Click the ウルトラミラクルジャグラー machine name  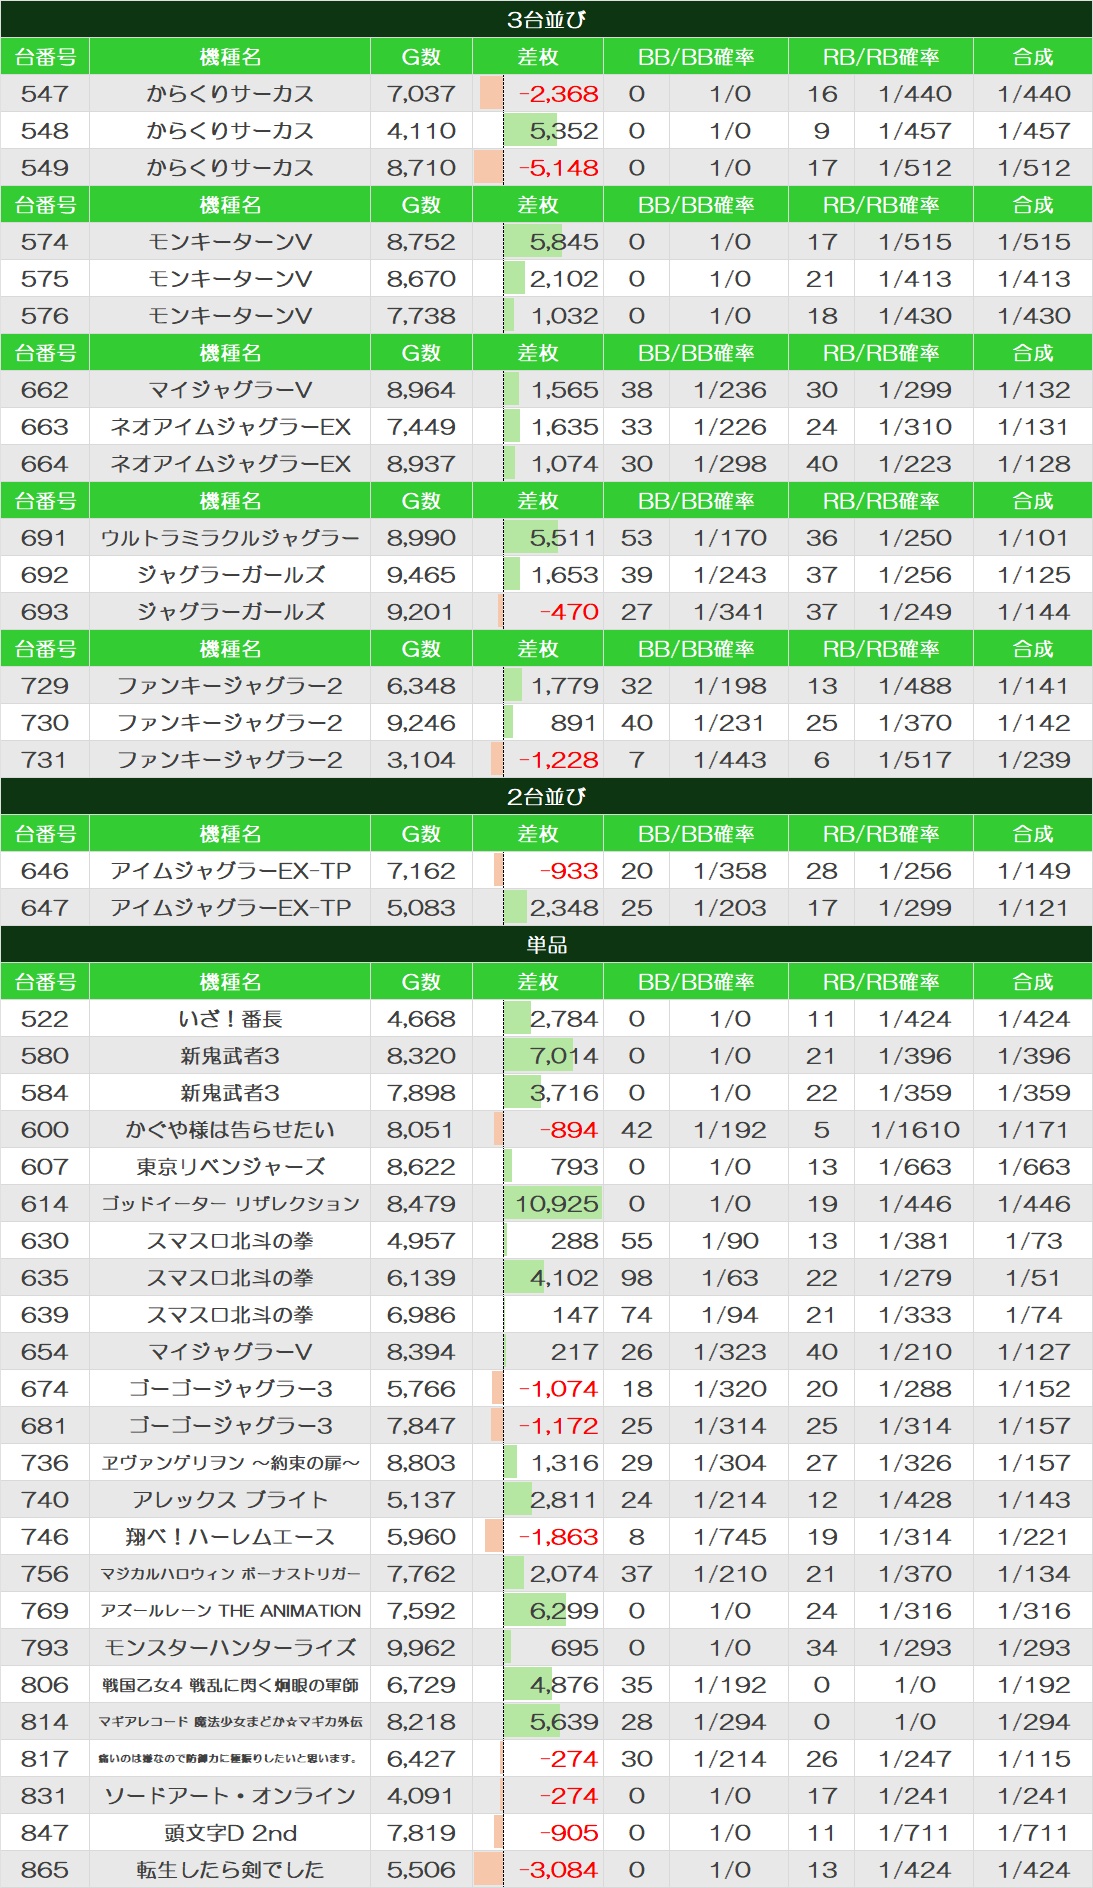(x=230, y=538)
